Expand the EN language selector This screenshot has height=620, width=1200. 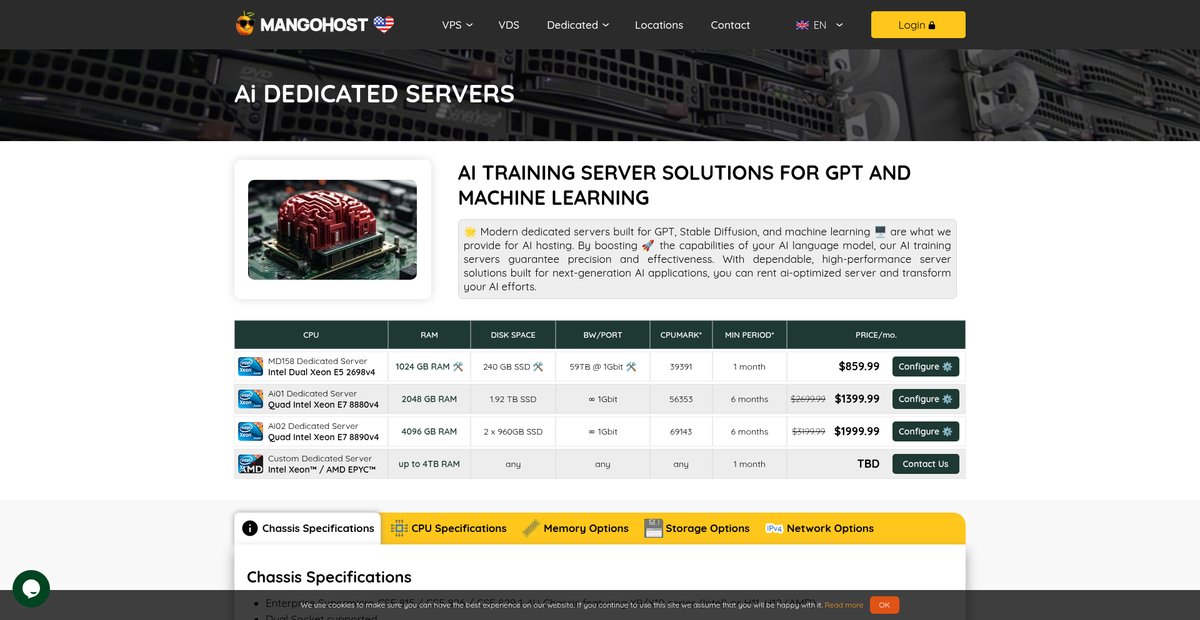click(x=819, y=25)
